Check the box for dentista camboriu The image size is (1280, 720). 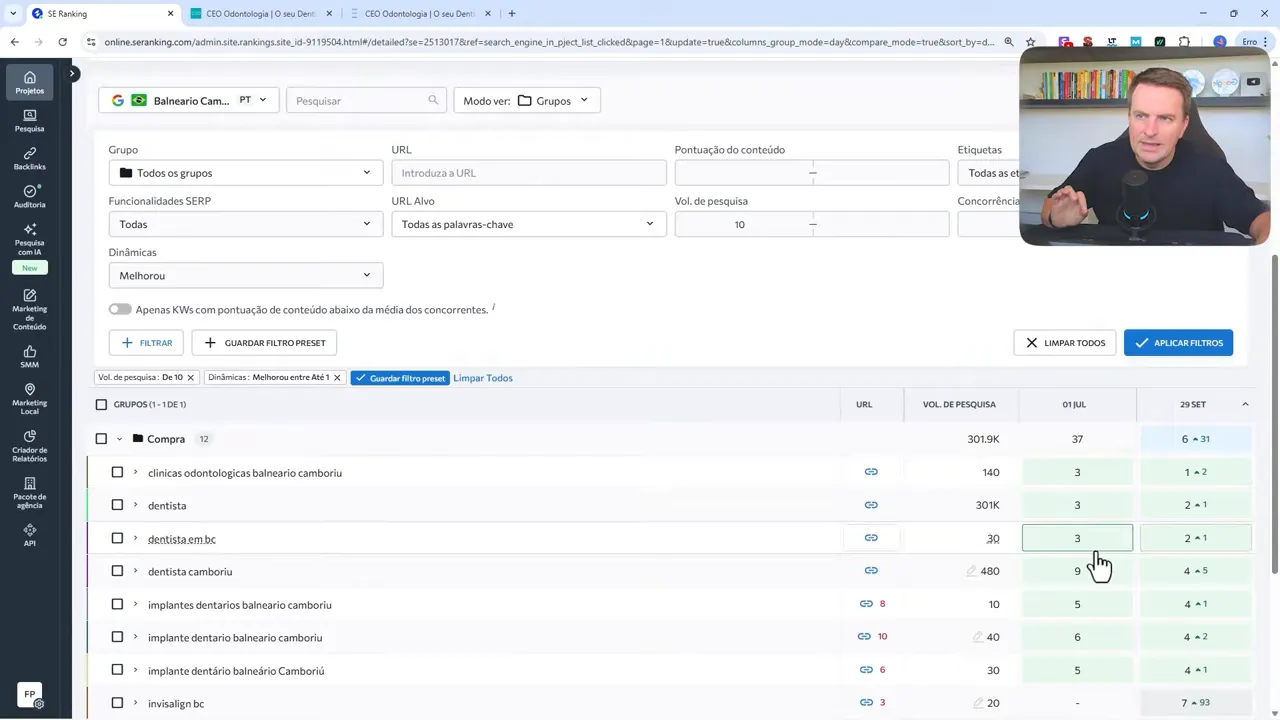click(117, 571)
